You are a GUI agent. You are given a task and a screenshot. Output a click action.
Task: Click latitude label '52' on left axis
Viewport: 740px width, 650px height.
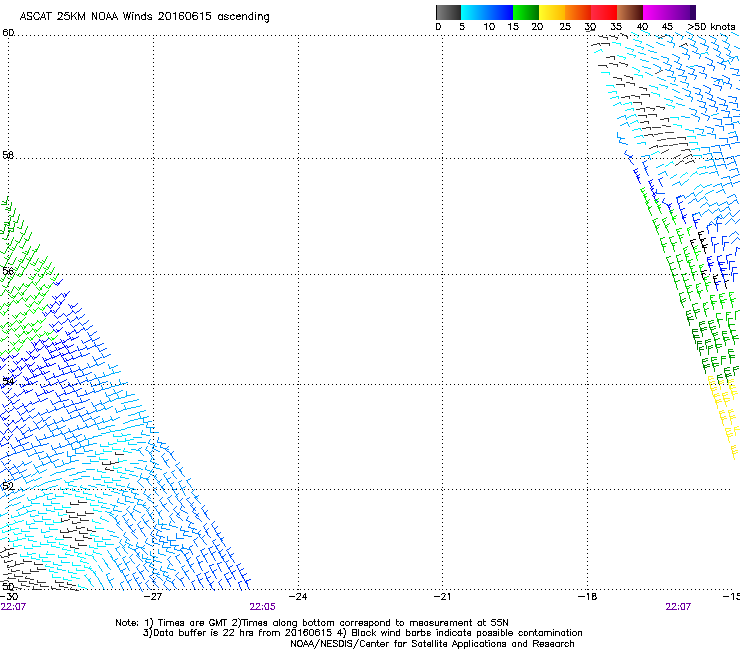point(8,486)
